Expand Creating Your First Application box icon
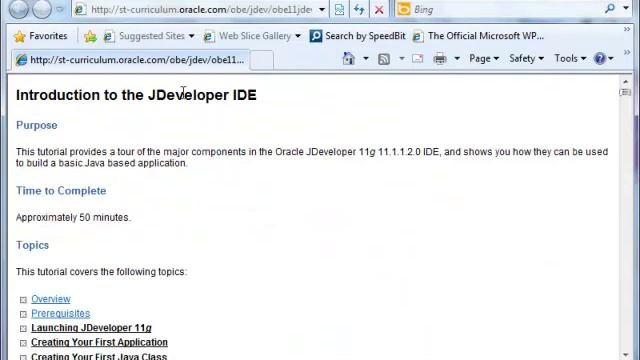Viewport: 640px width, 360px height. pyautogui.click(x=23, y=343)
